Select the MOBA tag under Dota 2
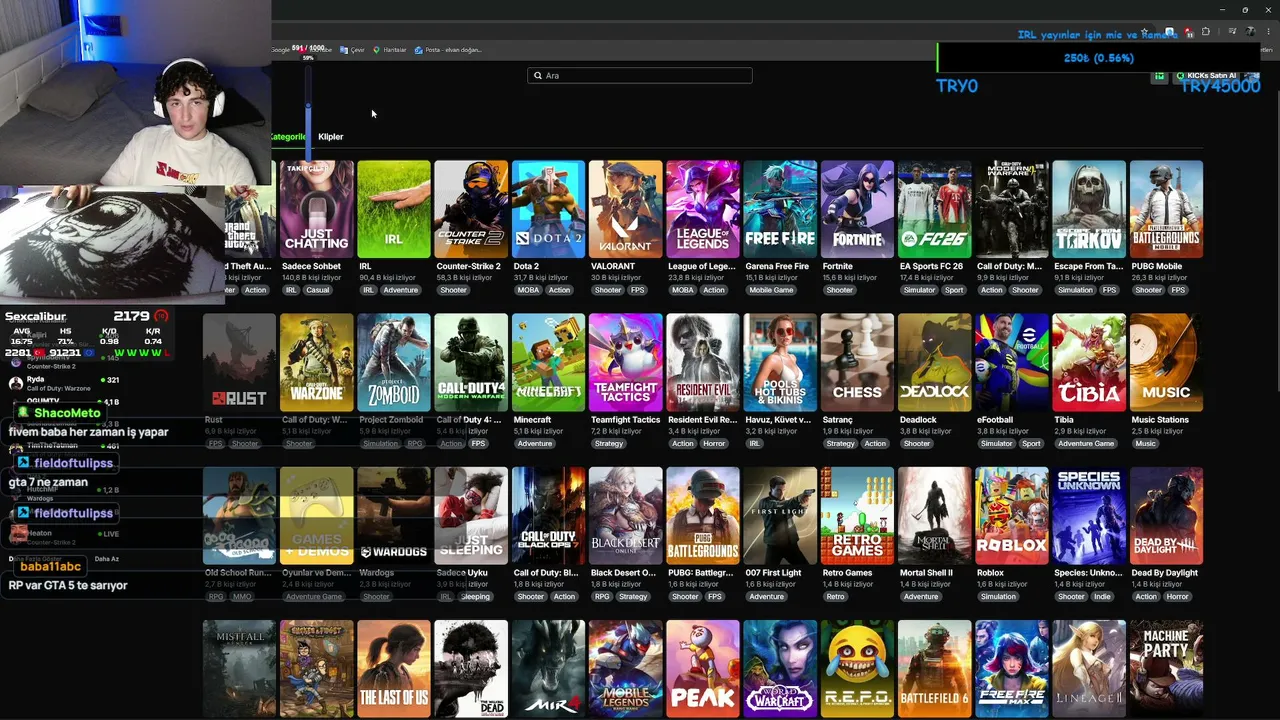Screen dimensions: 1280x720 [528, 290]
